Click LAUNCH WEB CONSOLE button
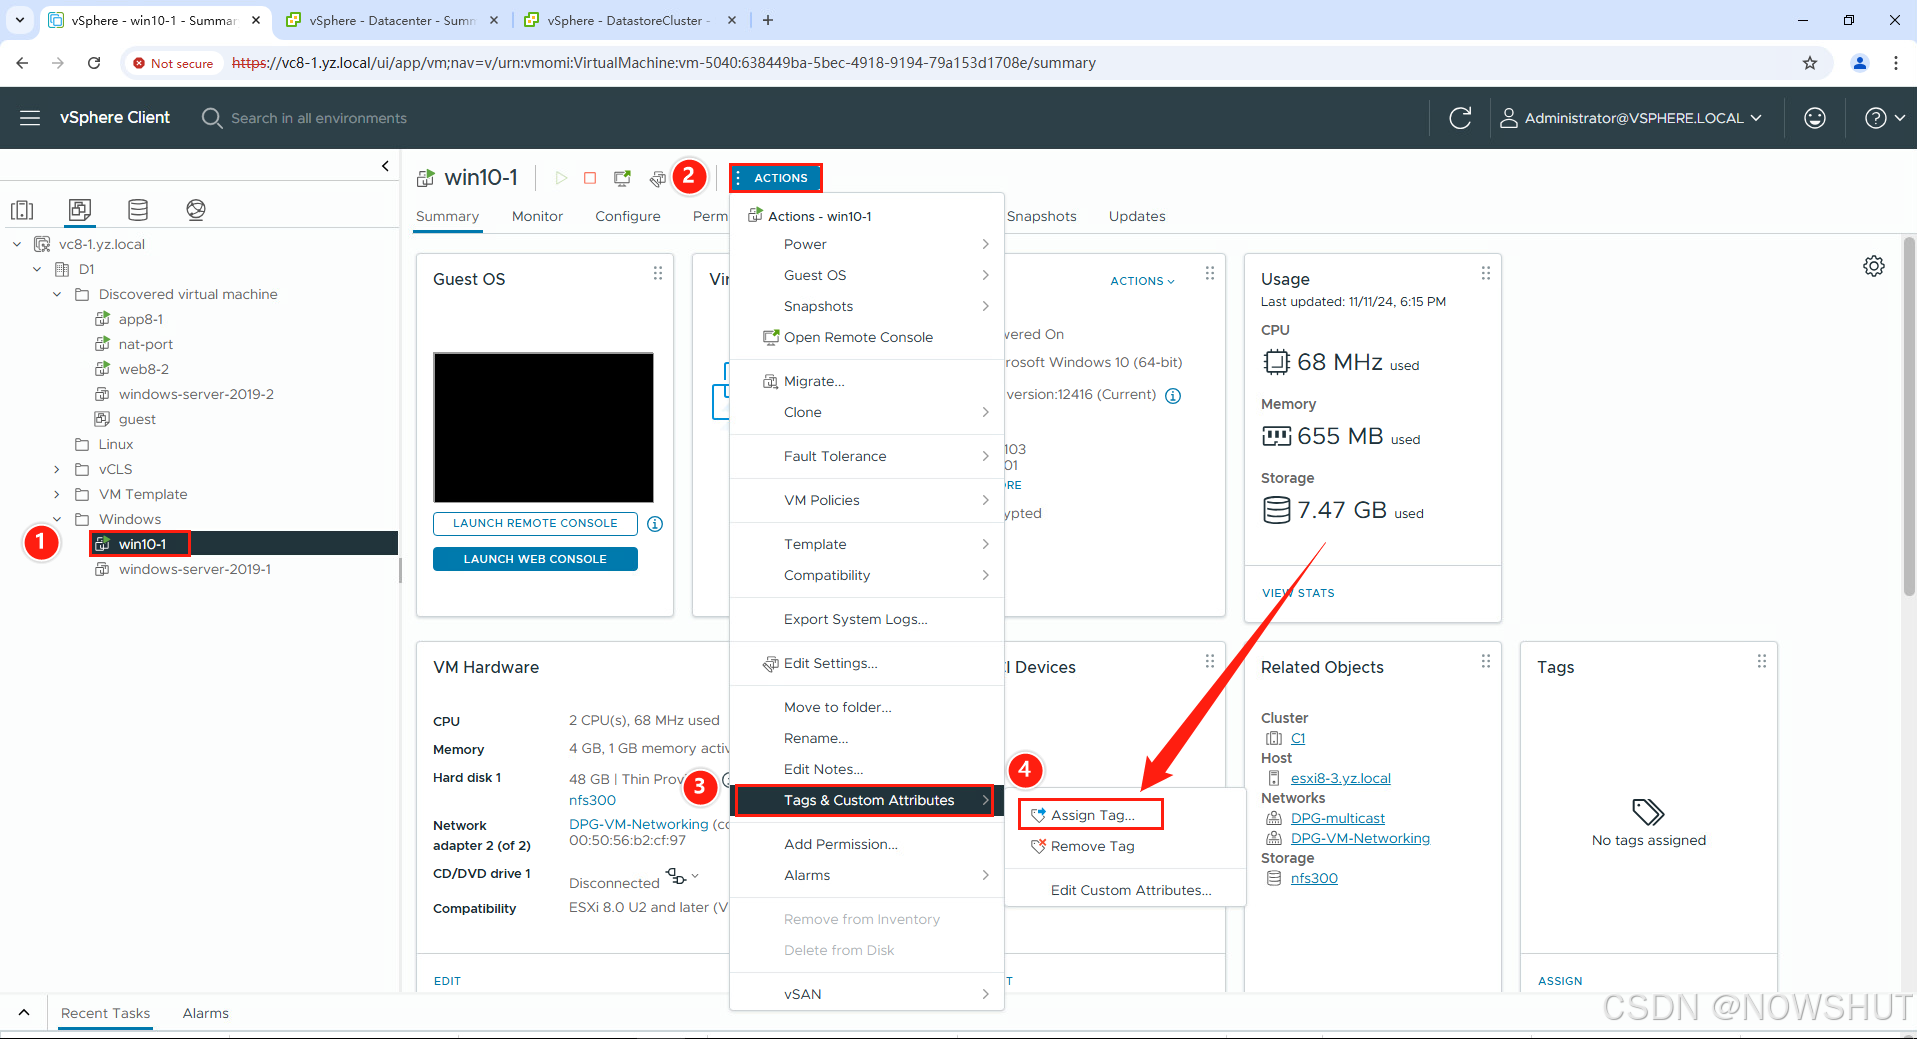 535,559
